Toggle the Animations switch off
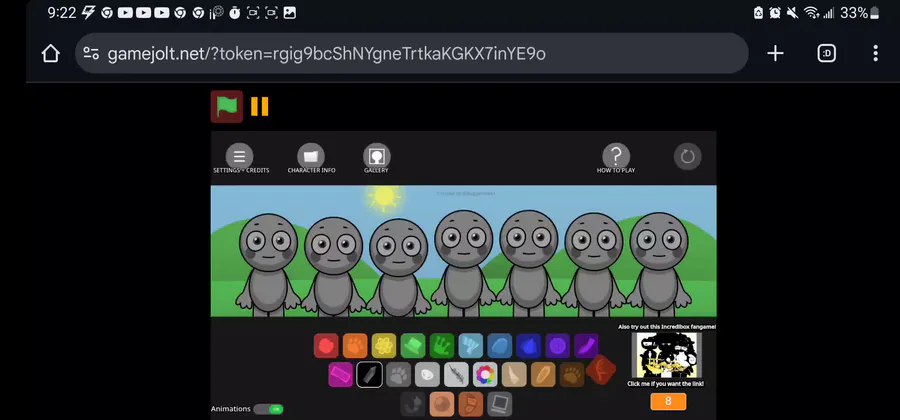Screen dimensions: 900x420 (x=269, y=409)
